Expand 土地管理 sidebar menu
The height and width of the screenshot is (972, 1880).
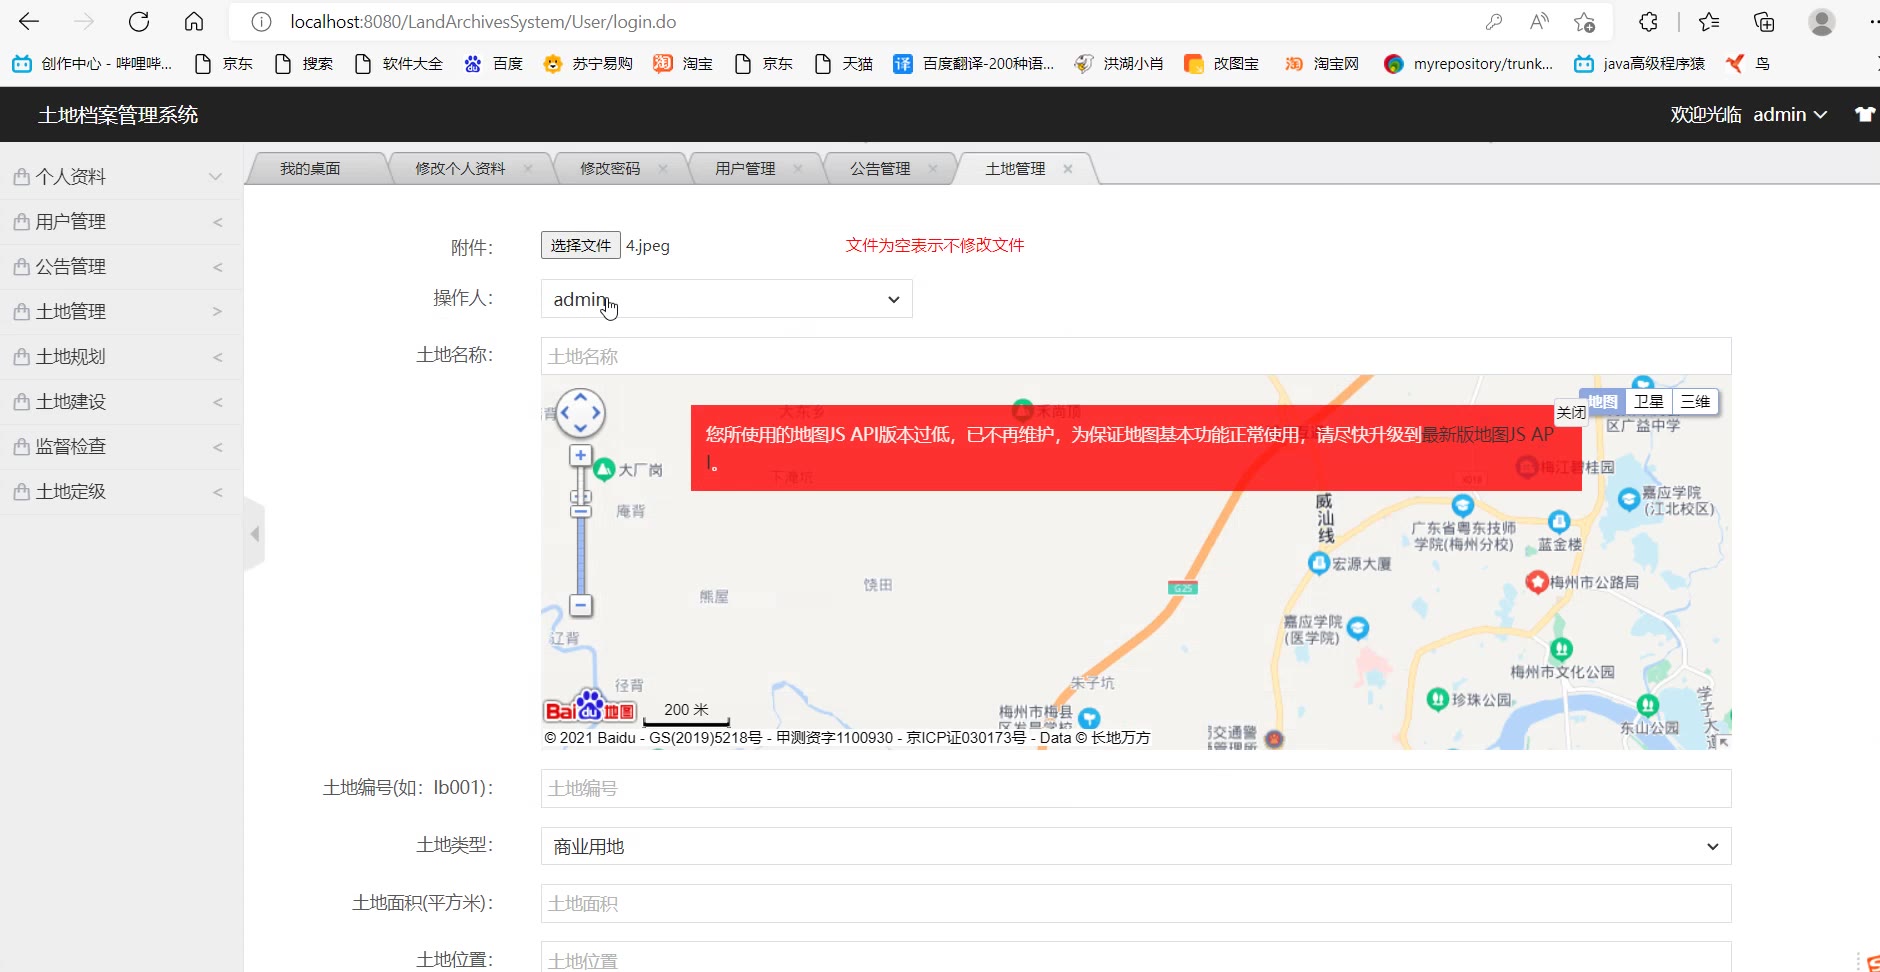tap(121, 312)
